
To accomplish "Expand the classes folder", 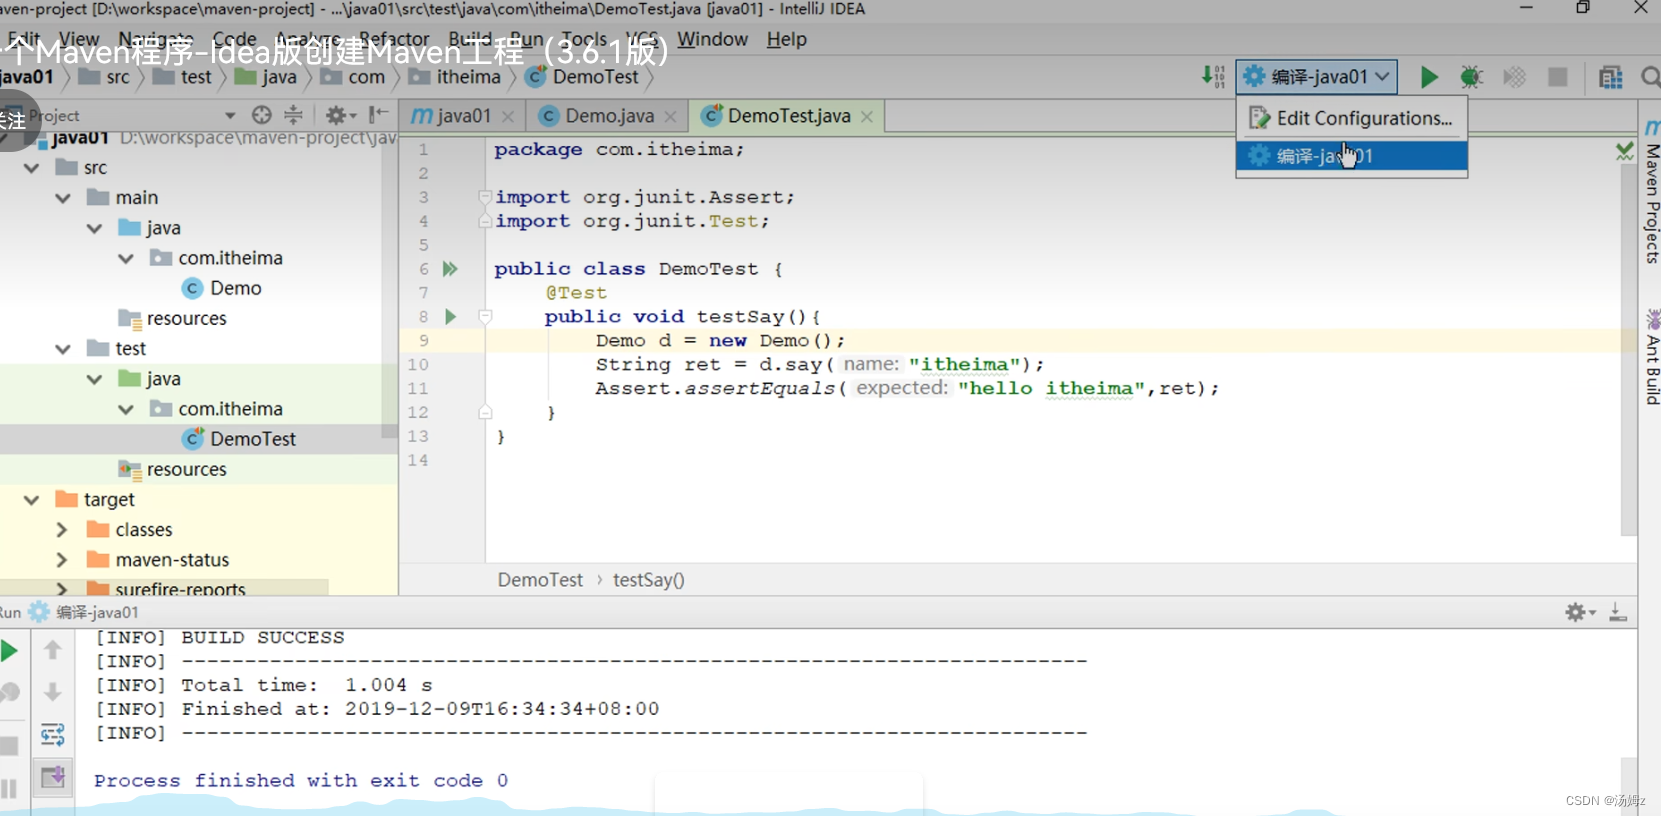I will 62,530.
